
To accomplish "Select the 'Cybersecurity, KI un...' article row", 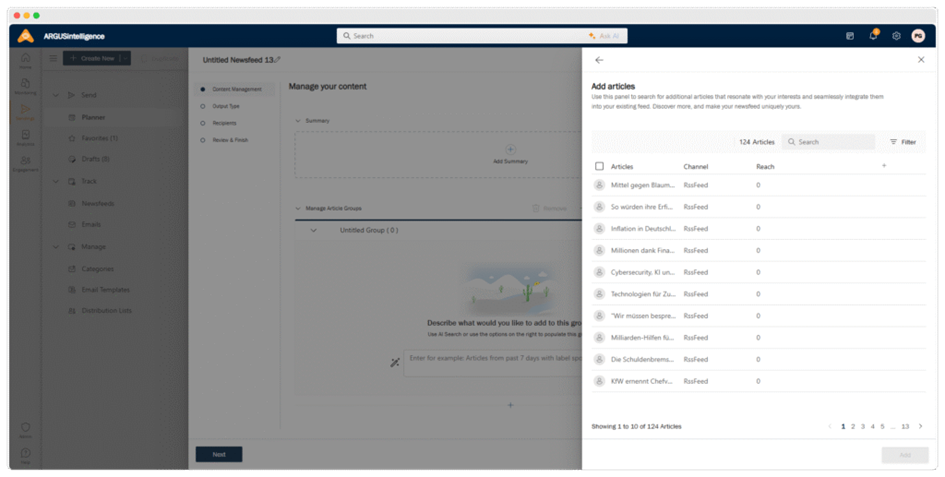I will [642, 272].
